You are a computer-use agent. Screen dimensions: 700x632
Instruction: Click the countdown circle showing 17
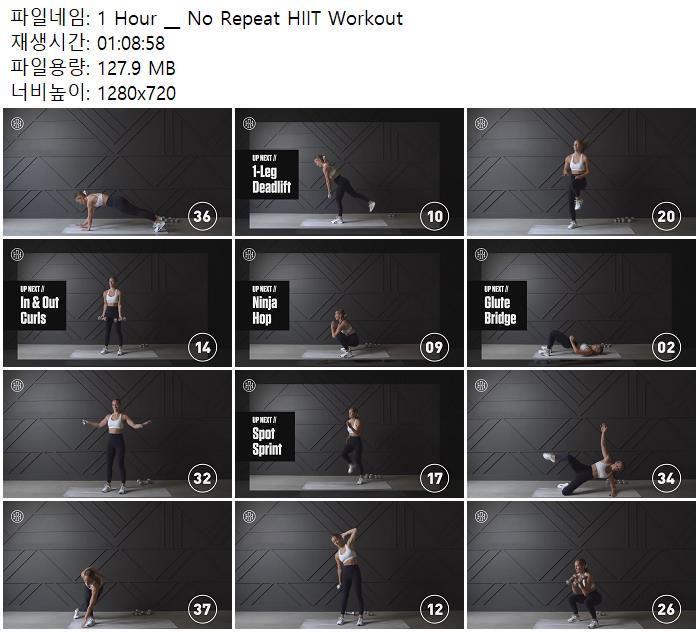434,478
